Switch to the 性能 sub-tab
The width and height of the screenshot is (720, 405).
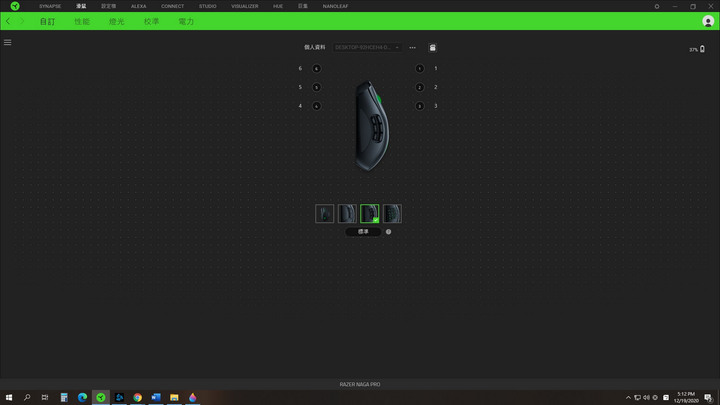pyautogui.click(x=82, y=21)
